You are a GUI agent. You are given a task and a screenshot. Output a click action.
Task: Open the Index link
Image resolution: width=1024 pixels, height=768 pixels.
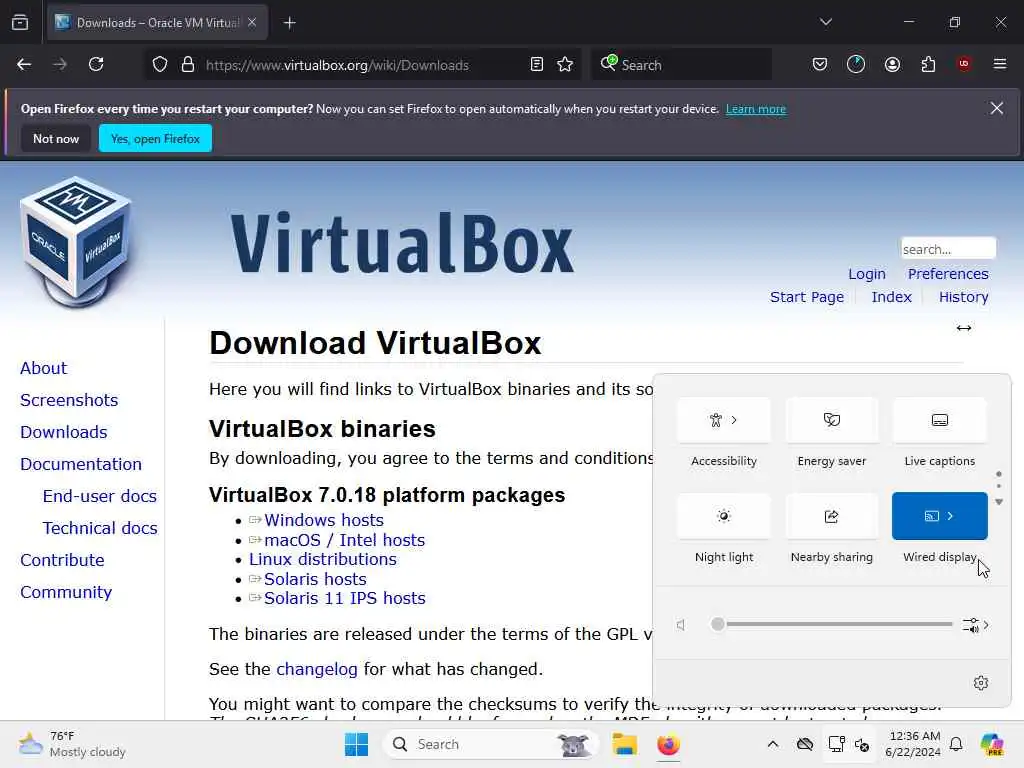coord(891,297)
